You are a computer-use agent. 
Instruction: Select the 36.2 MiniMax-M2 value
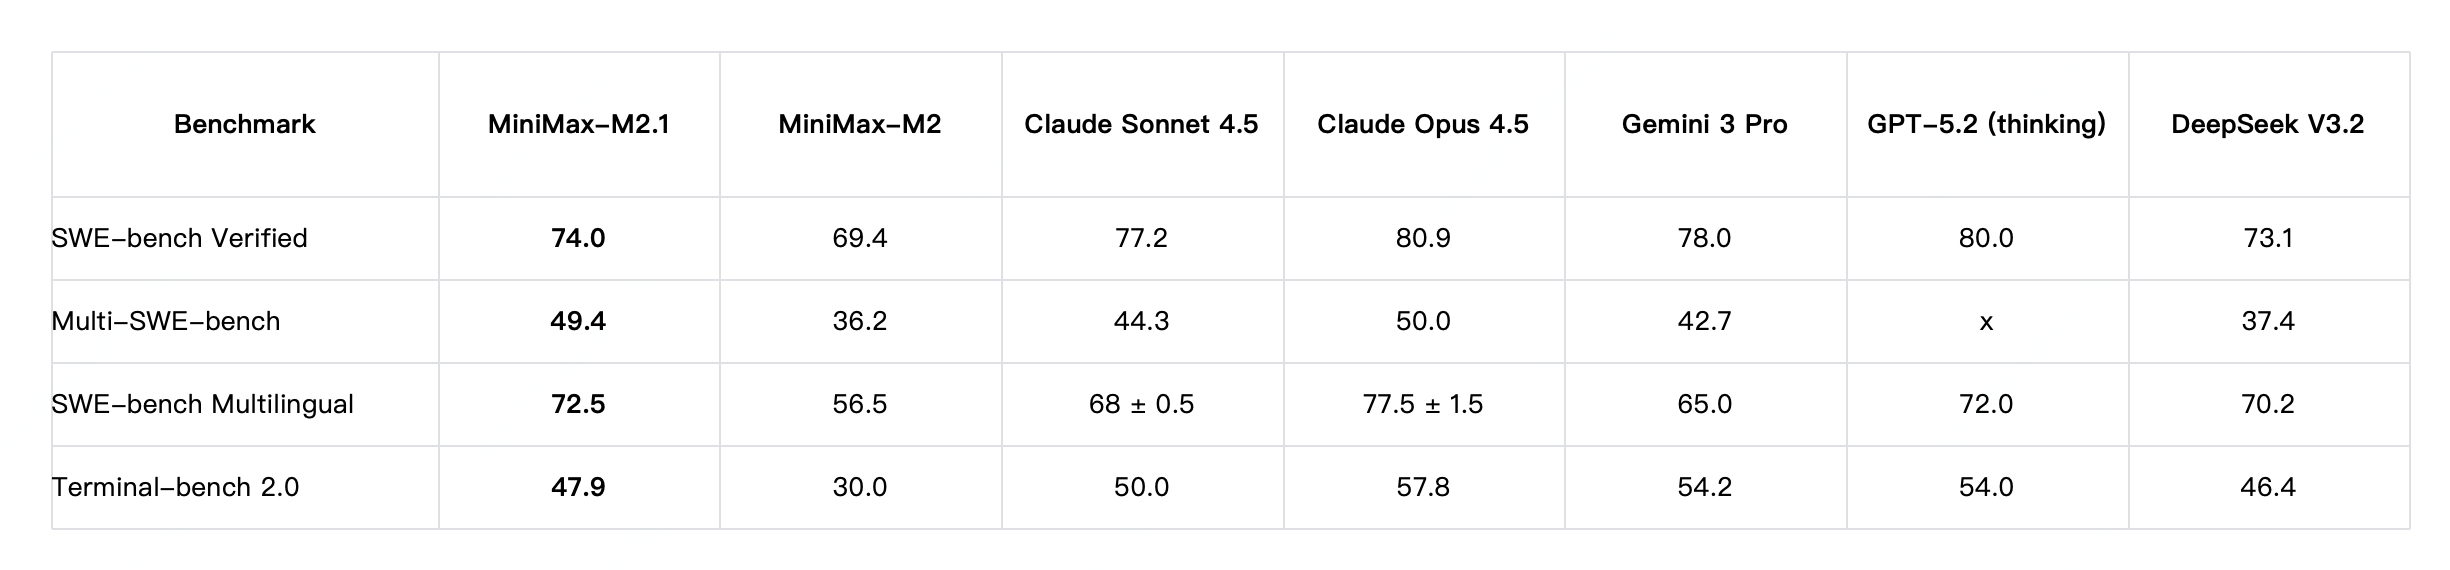[860, 321]
